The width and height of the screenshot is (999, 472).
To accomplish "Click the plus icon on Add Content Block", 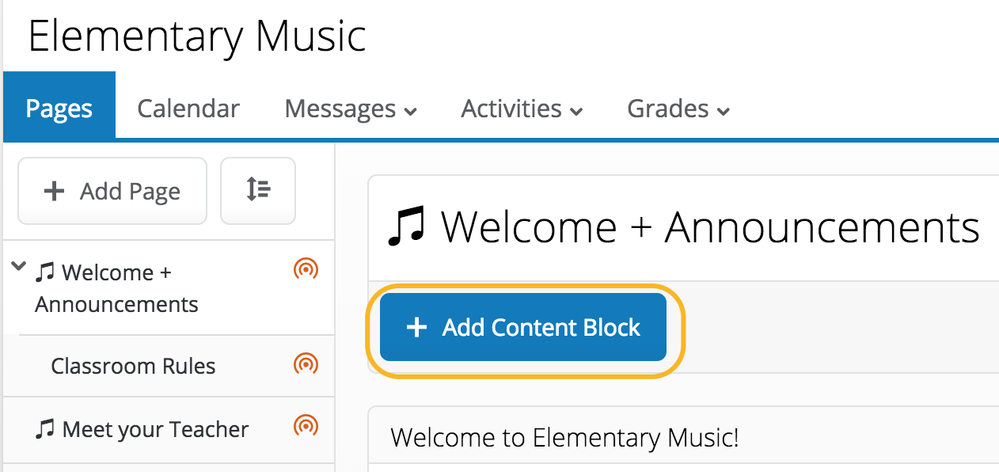I will (416, 327).
